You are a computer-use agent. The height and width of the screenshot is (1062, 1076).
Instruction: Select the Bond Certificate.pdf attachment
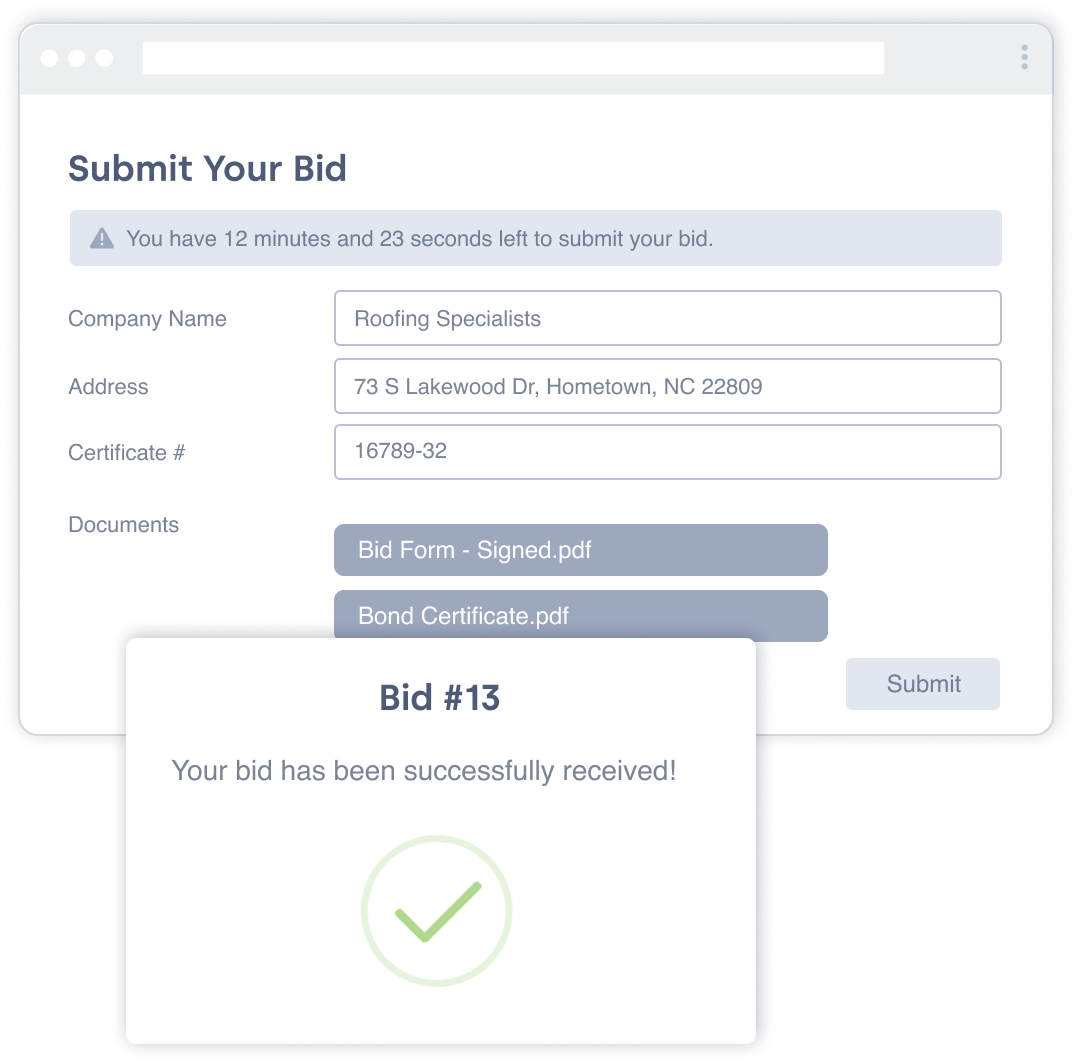[x=580, y=615]
